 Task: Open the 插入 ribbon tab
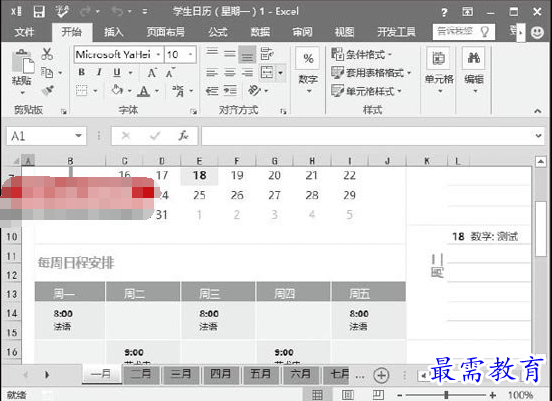tap(113, 32)
